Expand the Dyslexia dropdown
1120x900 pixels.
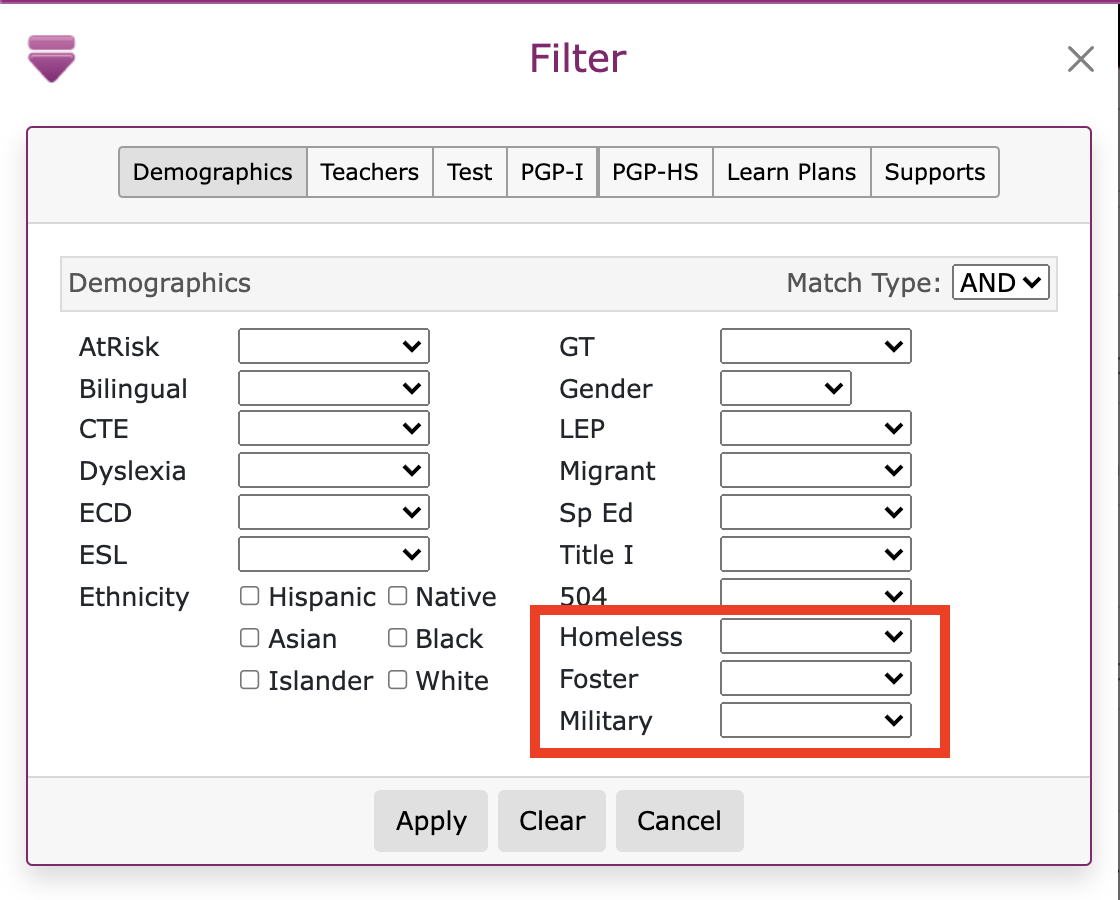[x=334, y=471]
